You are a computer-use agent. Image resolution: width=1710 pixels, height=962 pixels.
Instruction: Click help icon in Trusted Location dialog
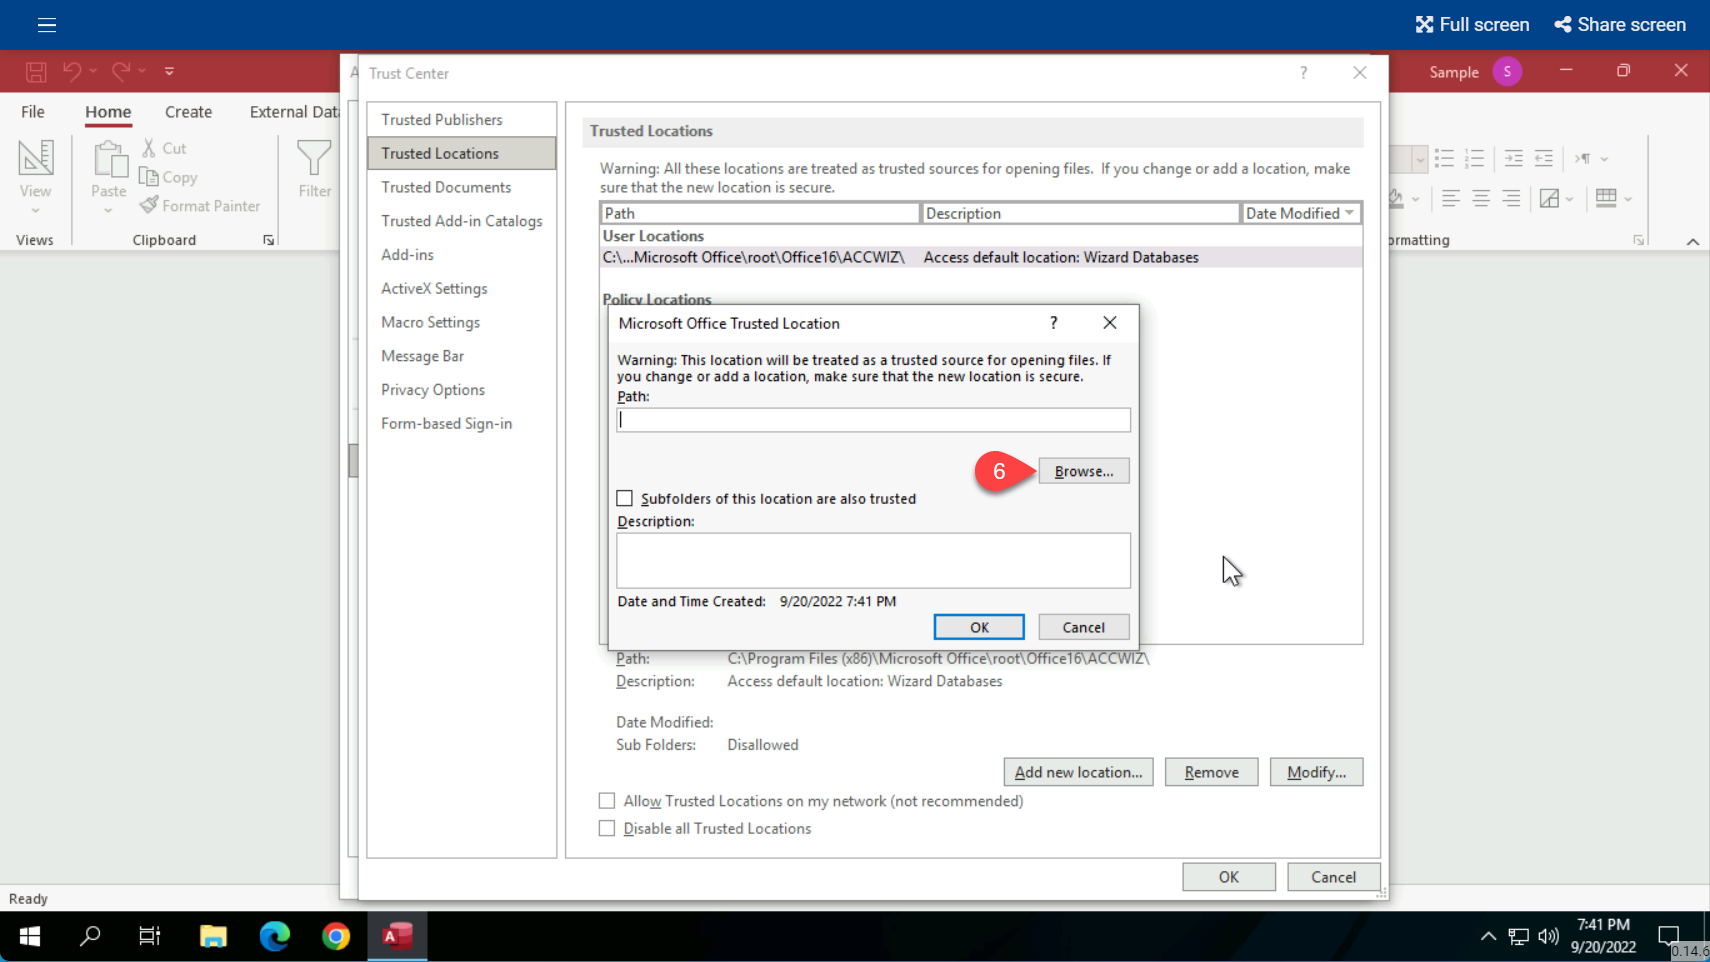click(x=1053, y=322)
